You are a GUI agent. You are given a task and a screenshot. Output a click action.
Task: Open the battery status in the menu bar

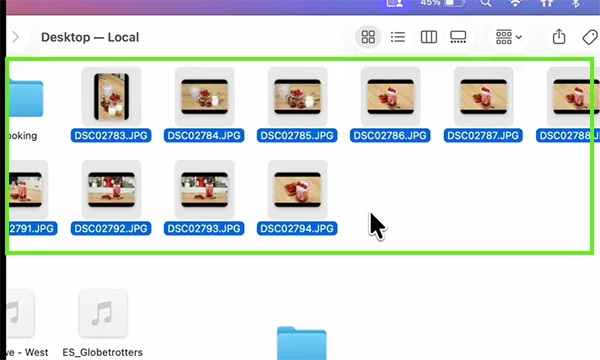(442, 3)
